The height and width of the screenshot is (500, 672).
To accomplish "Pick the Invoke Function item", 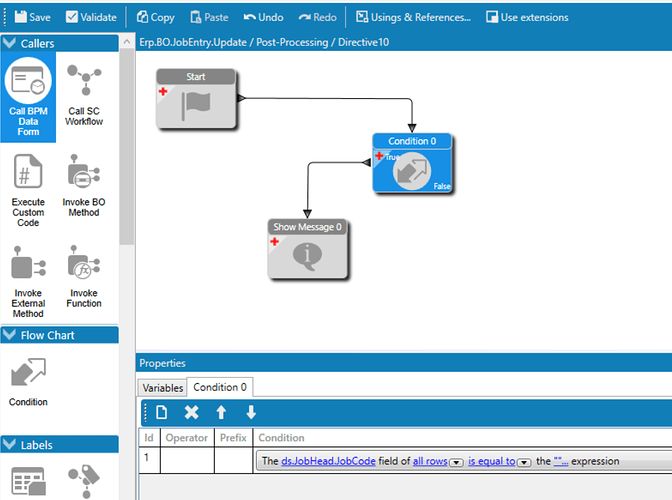I will pyautogui.click(x=84, y=277).
